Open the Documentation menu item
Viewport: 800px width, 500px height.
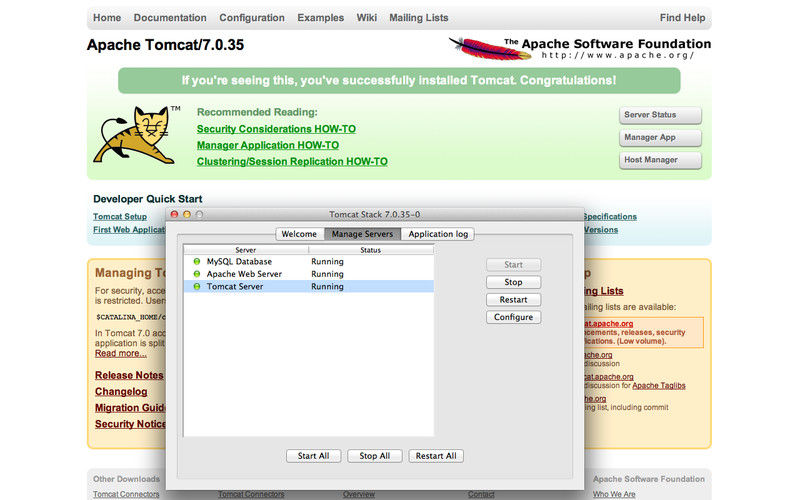170,18
